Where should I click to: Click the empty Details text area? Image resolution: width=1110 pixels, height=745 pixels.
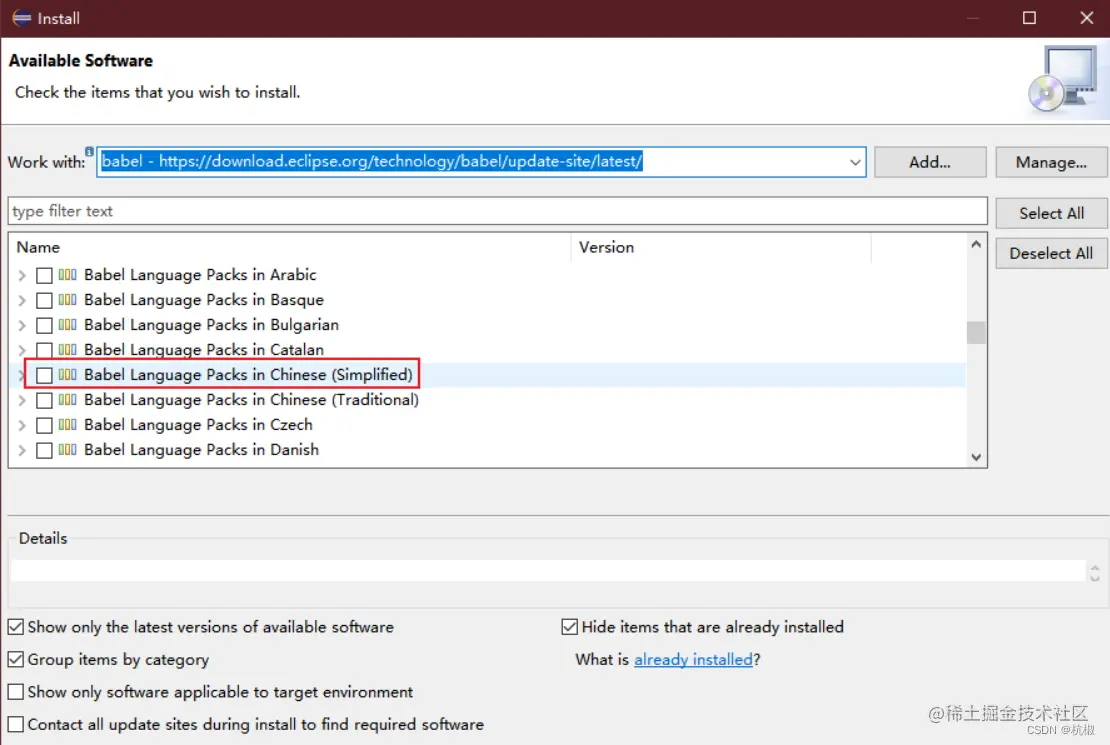click(548, 571)
